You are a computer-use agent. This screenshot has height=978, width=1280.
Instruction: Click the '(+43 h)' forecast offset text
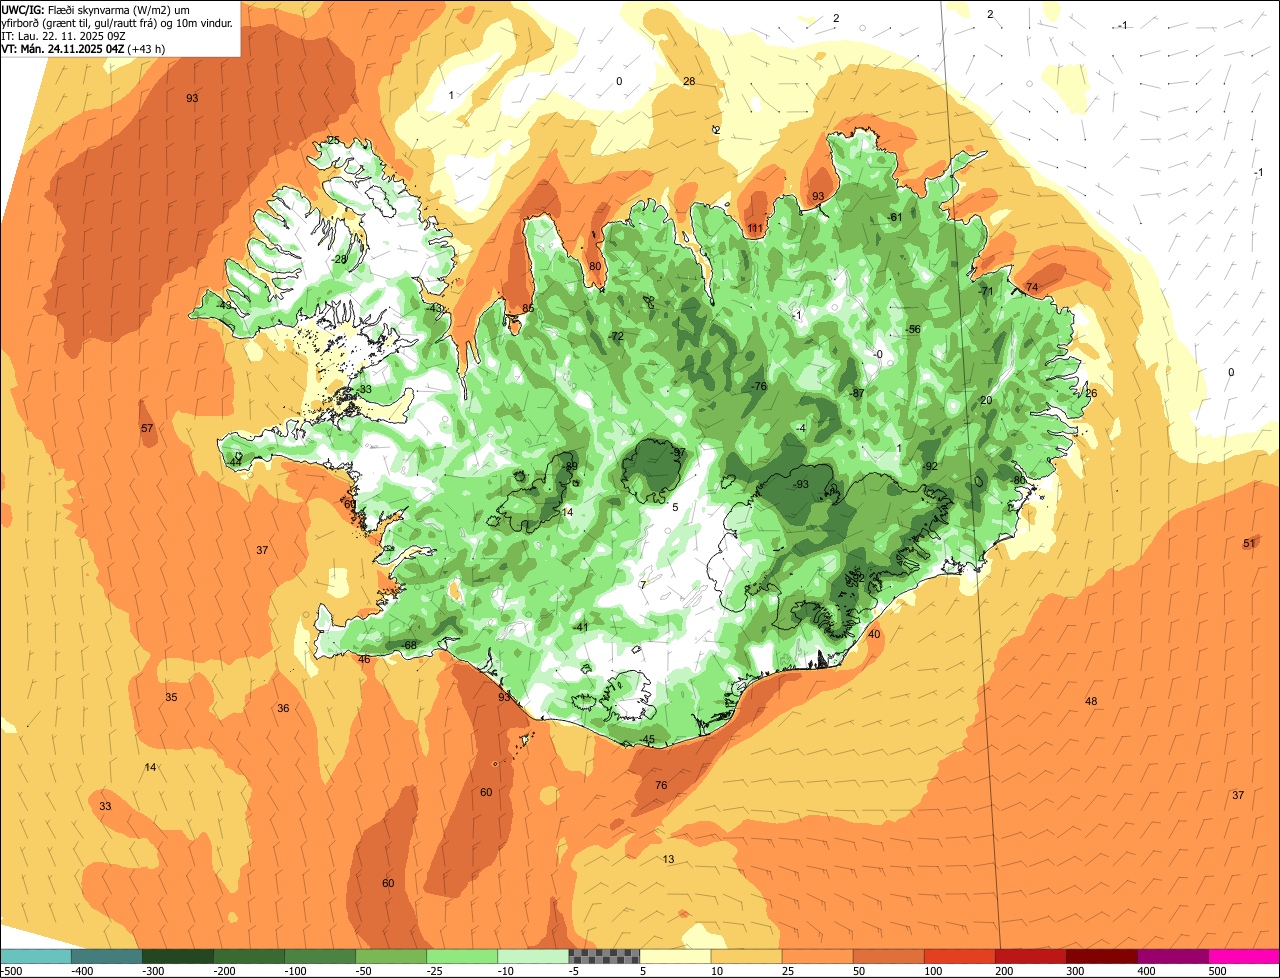click(146, 48)
